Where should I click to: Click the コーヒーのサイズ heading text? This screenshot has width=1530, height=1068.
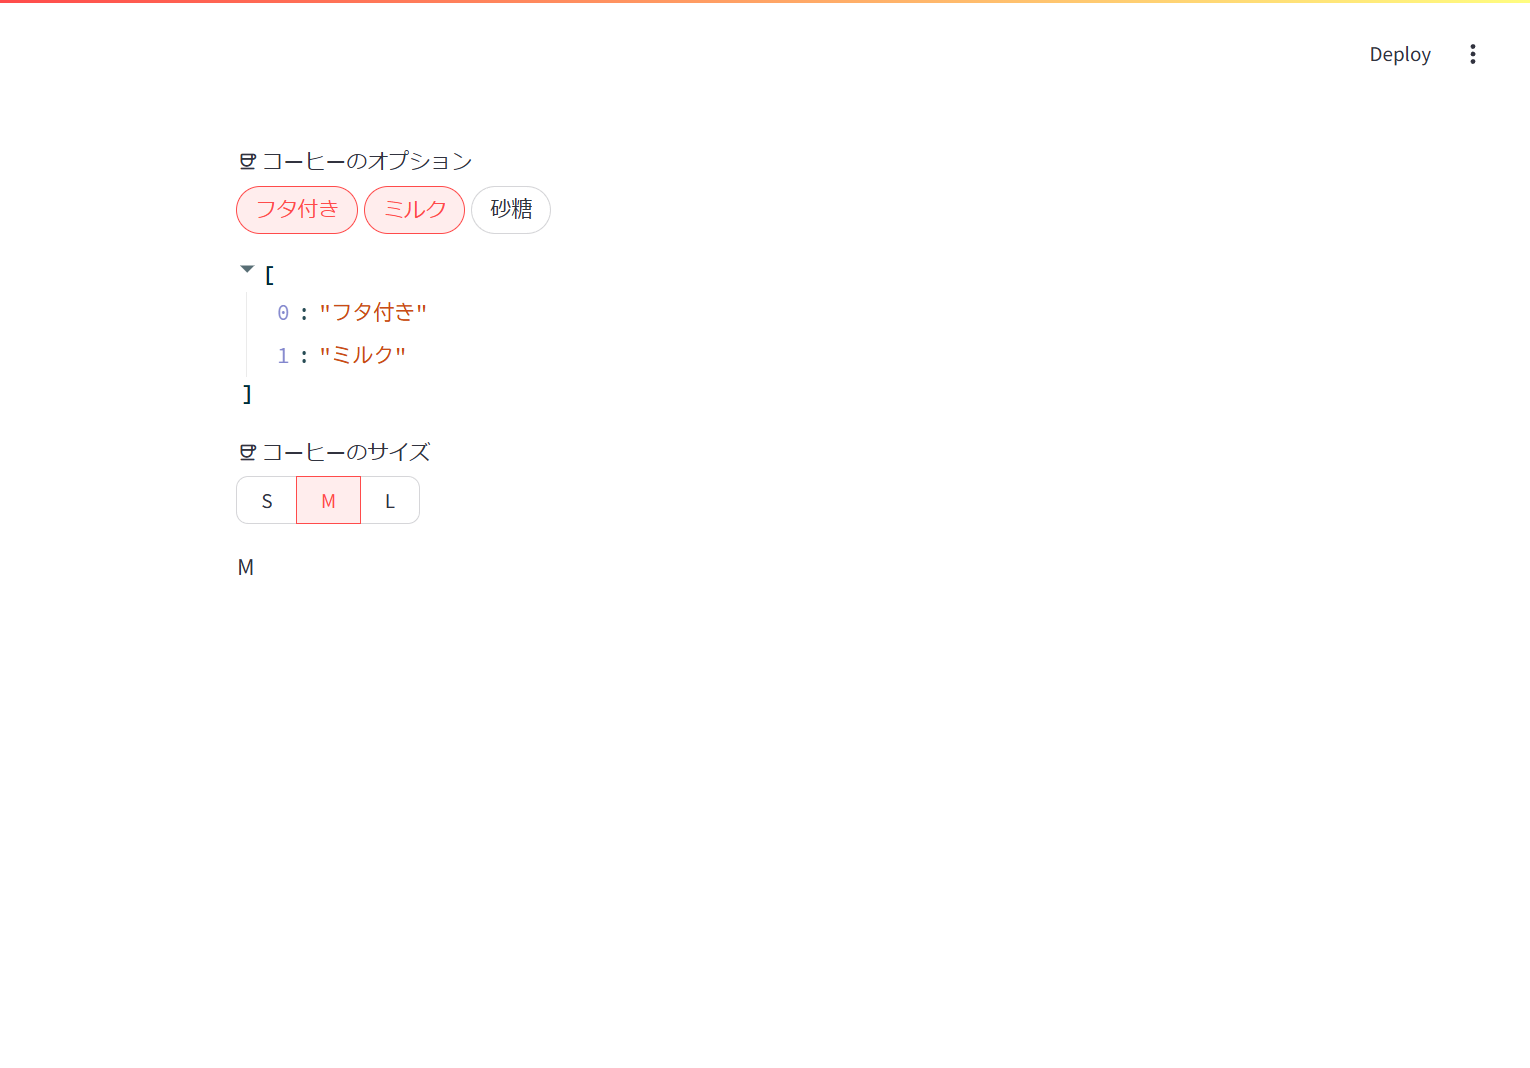pos(347,452)
